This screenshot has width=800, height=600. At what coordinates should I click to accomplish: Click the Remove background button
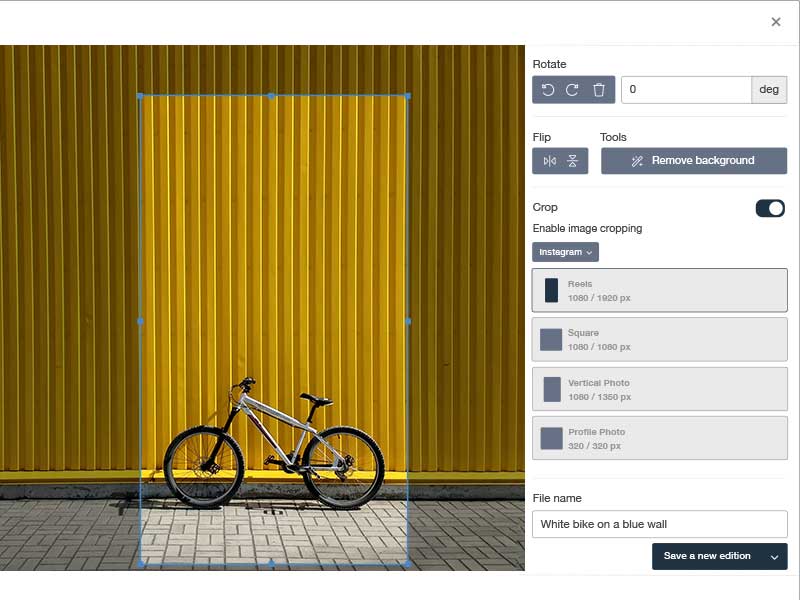pos(694,161)
